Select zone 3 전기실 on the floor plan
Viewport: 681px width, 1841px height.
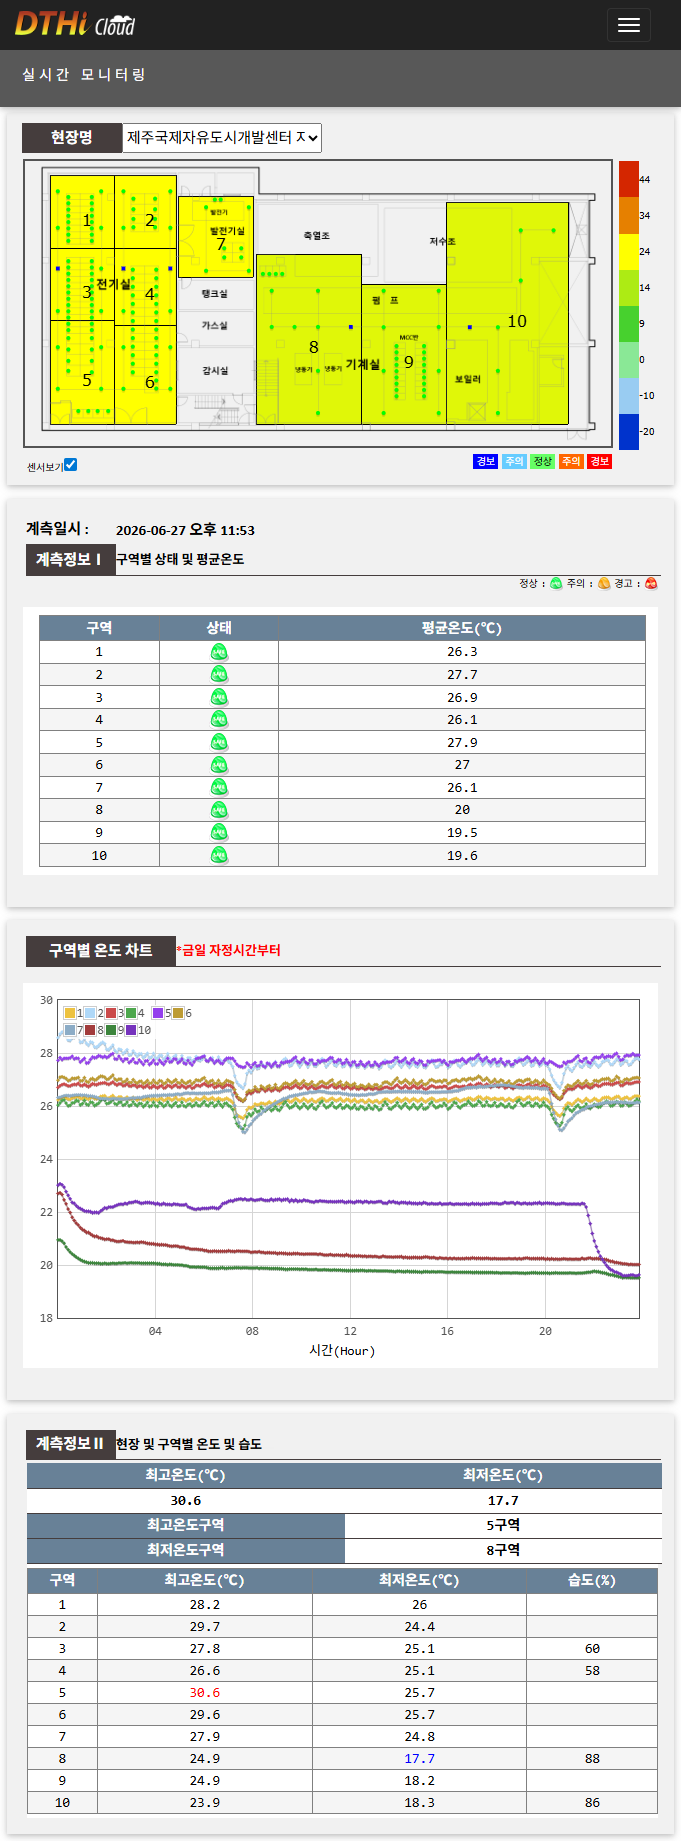click(x=82, y=285)
